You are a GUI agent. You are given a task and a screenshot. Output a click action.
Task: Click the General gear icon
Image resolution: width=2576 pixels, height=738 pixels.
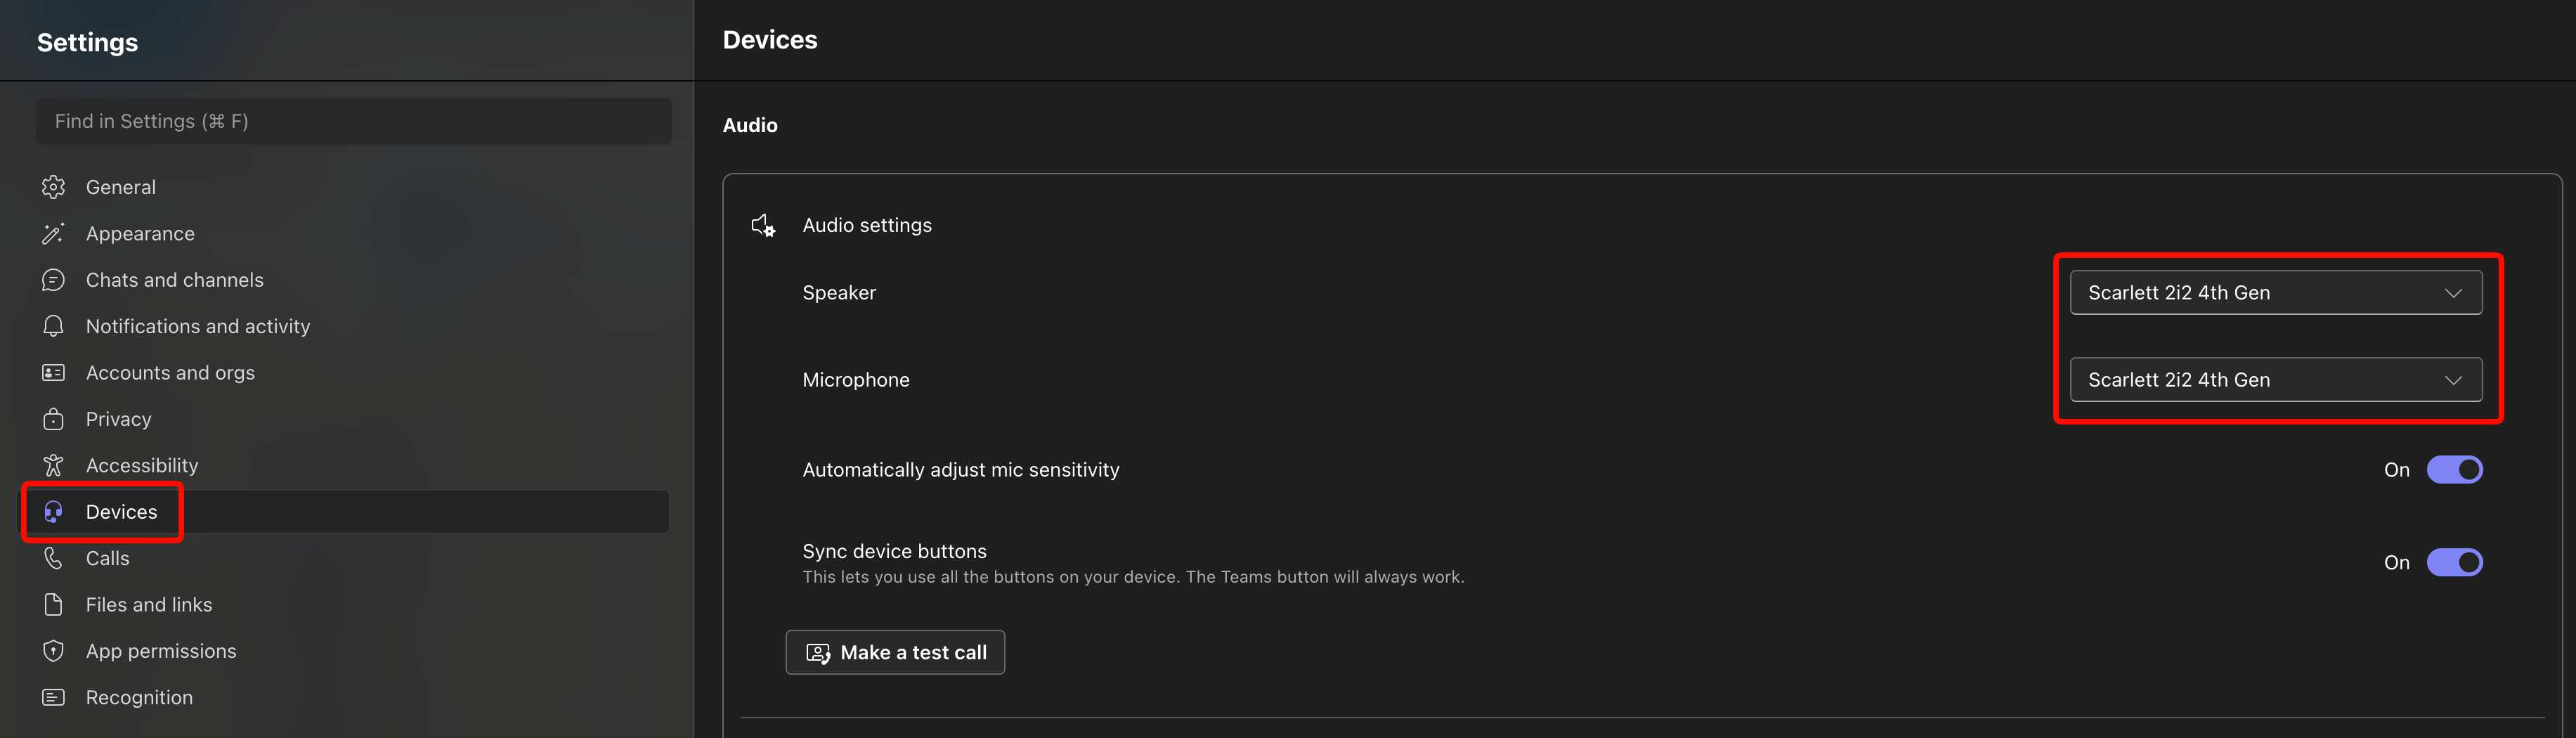click(x=53, y=187)
